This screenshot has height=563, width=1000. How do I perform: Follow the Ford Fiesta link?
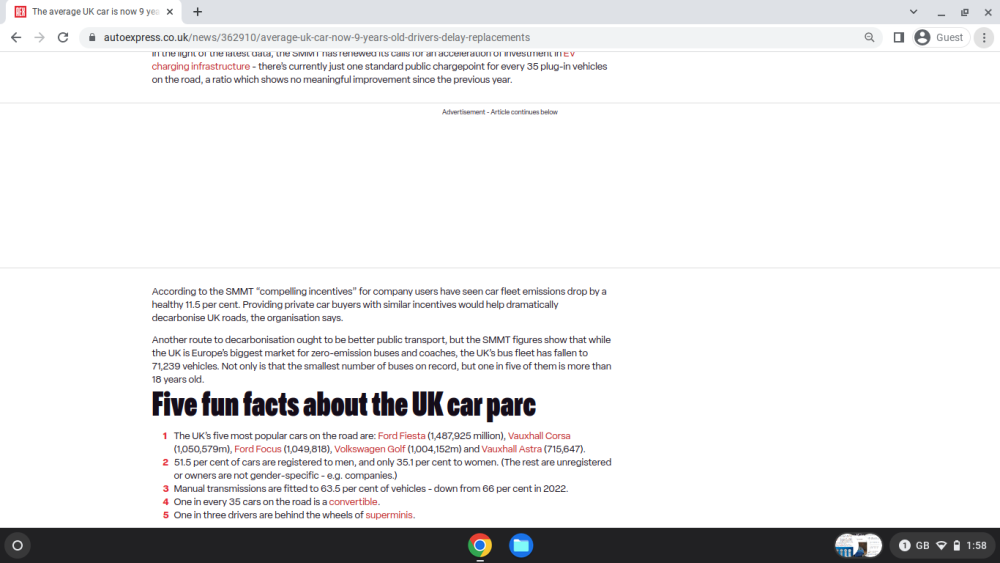(401, 436)
